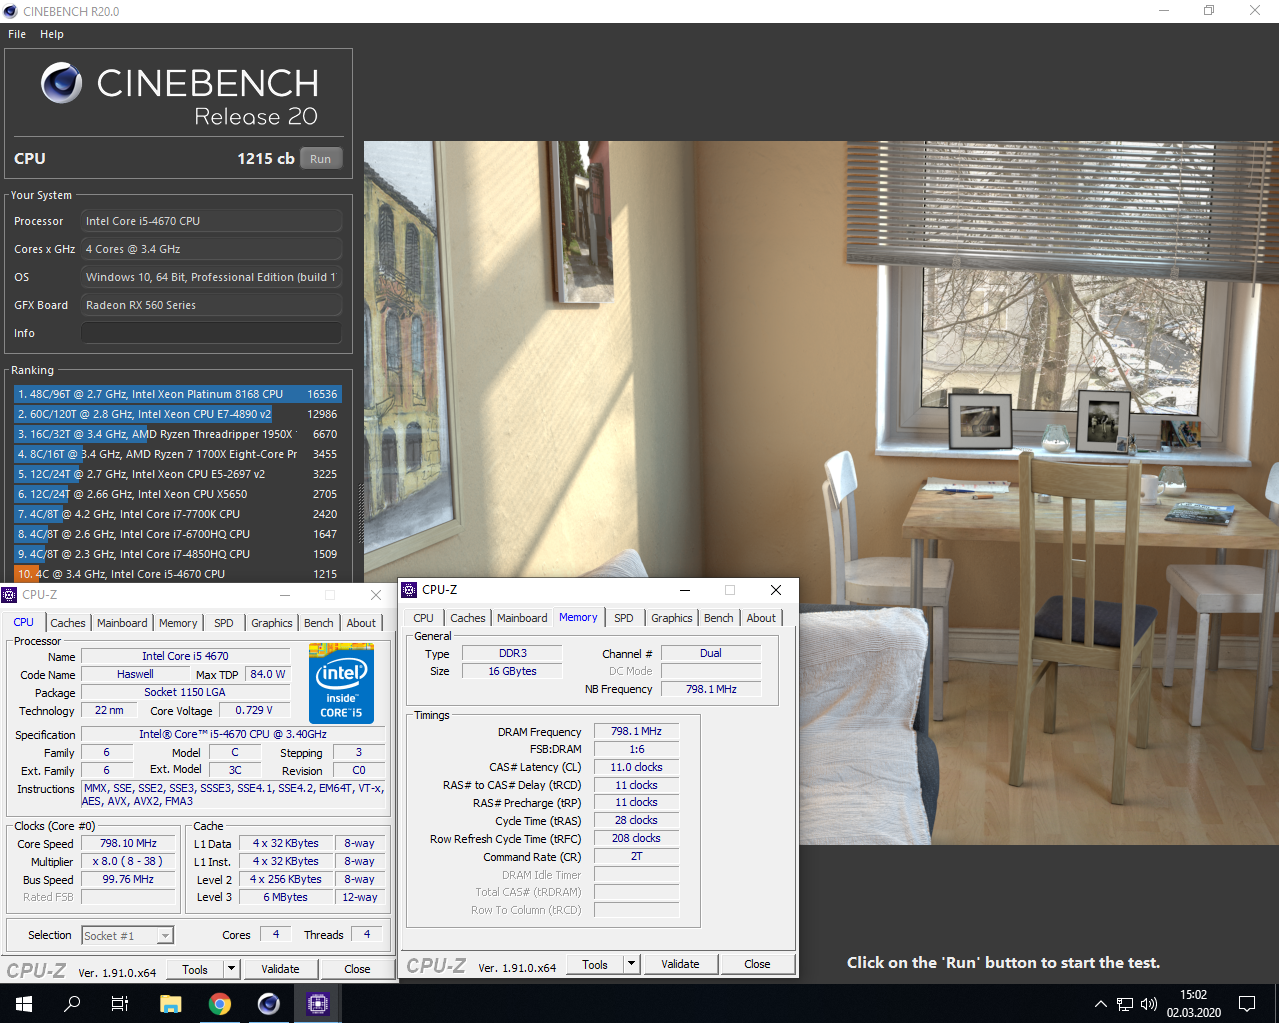This screenshot has width=1279, height=1023.
Task: Click the taskbar clock showing 15:02
Action: click(1194, 1003)
